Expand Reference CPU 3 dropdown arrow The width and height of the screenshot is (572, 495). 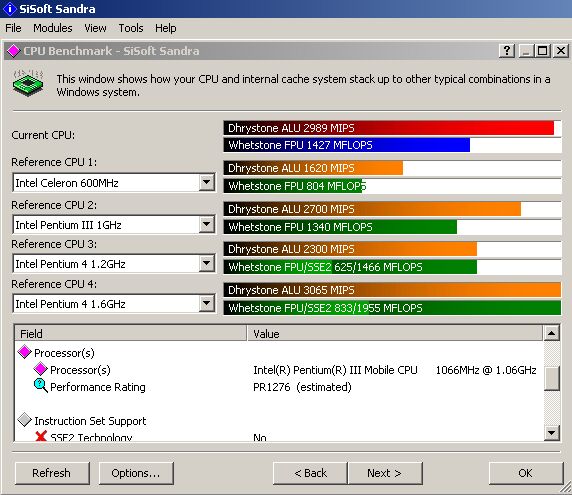(206, 263)
